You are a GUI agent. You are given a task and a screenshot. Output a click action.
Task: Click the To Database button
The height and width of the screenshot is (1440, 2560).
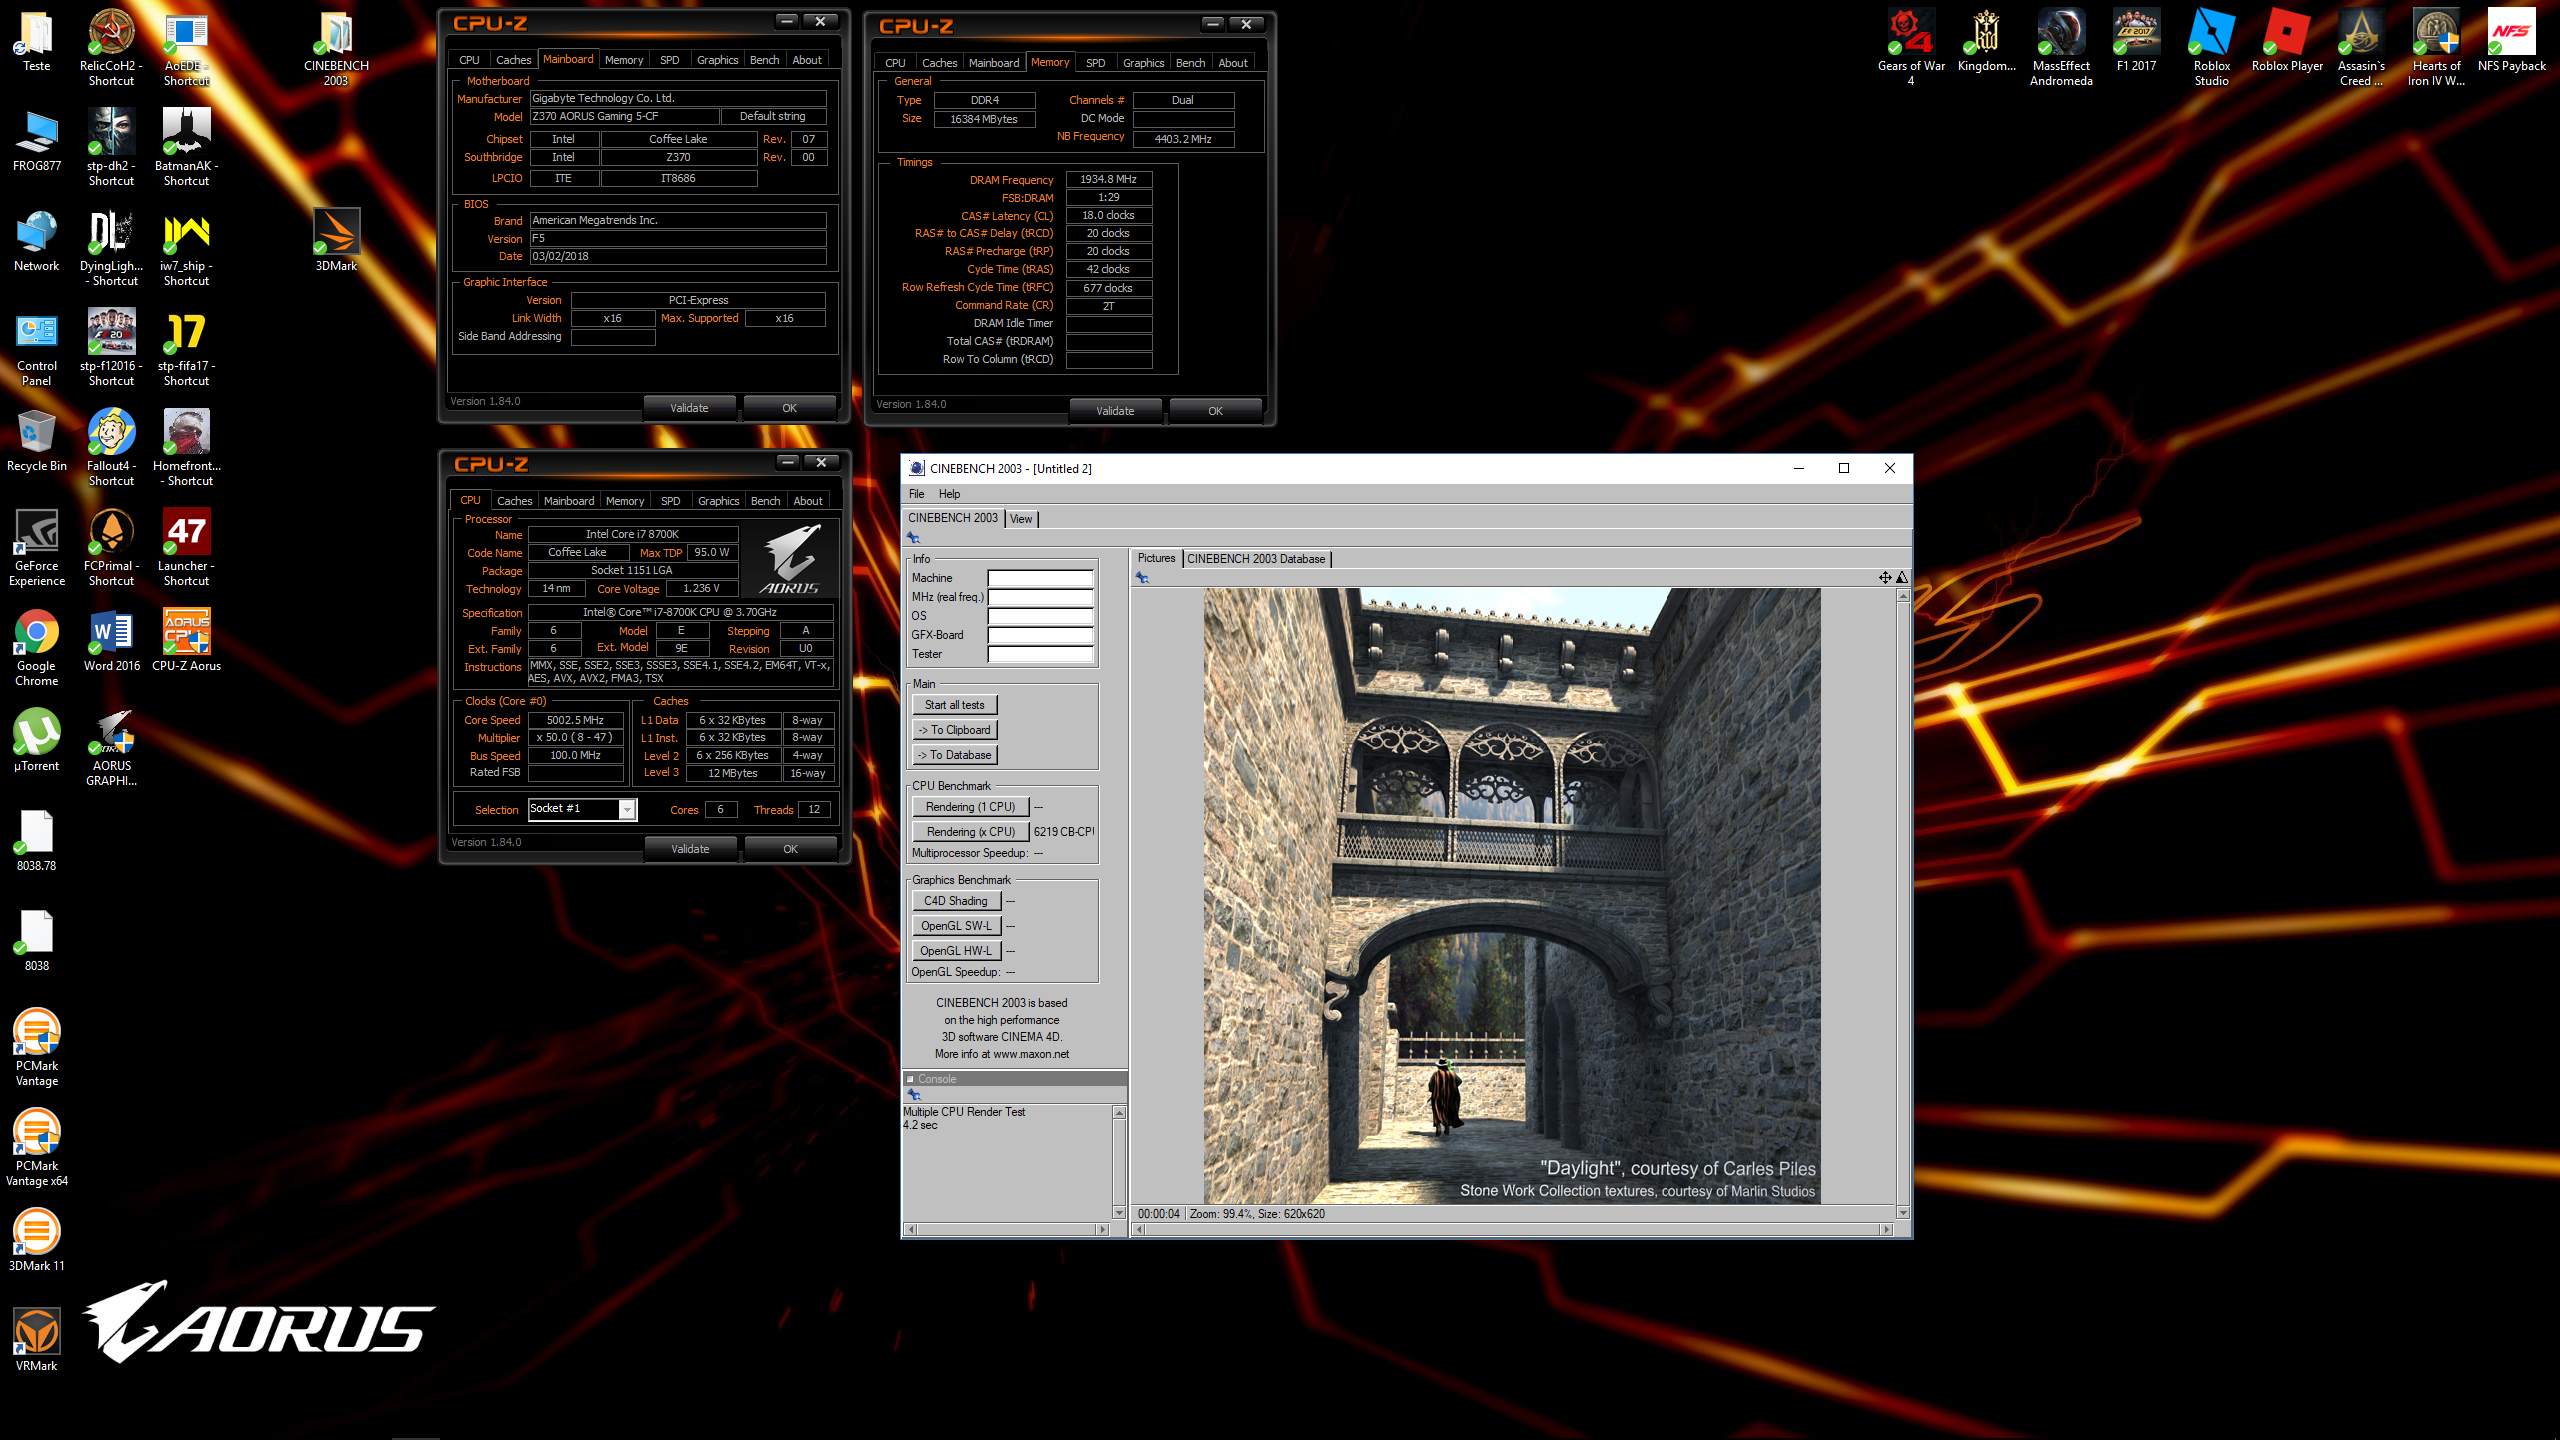(954, 755)
